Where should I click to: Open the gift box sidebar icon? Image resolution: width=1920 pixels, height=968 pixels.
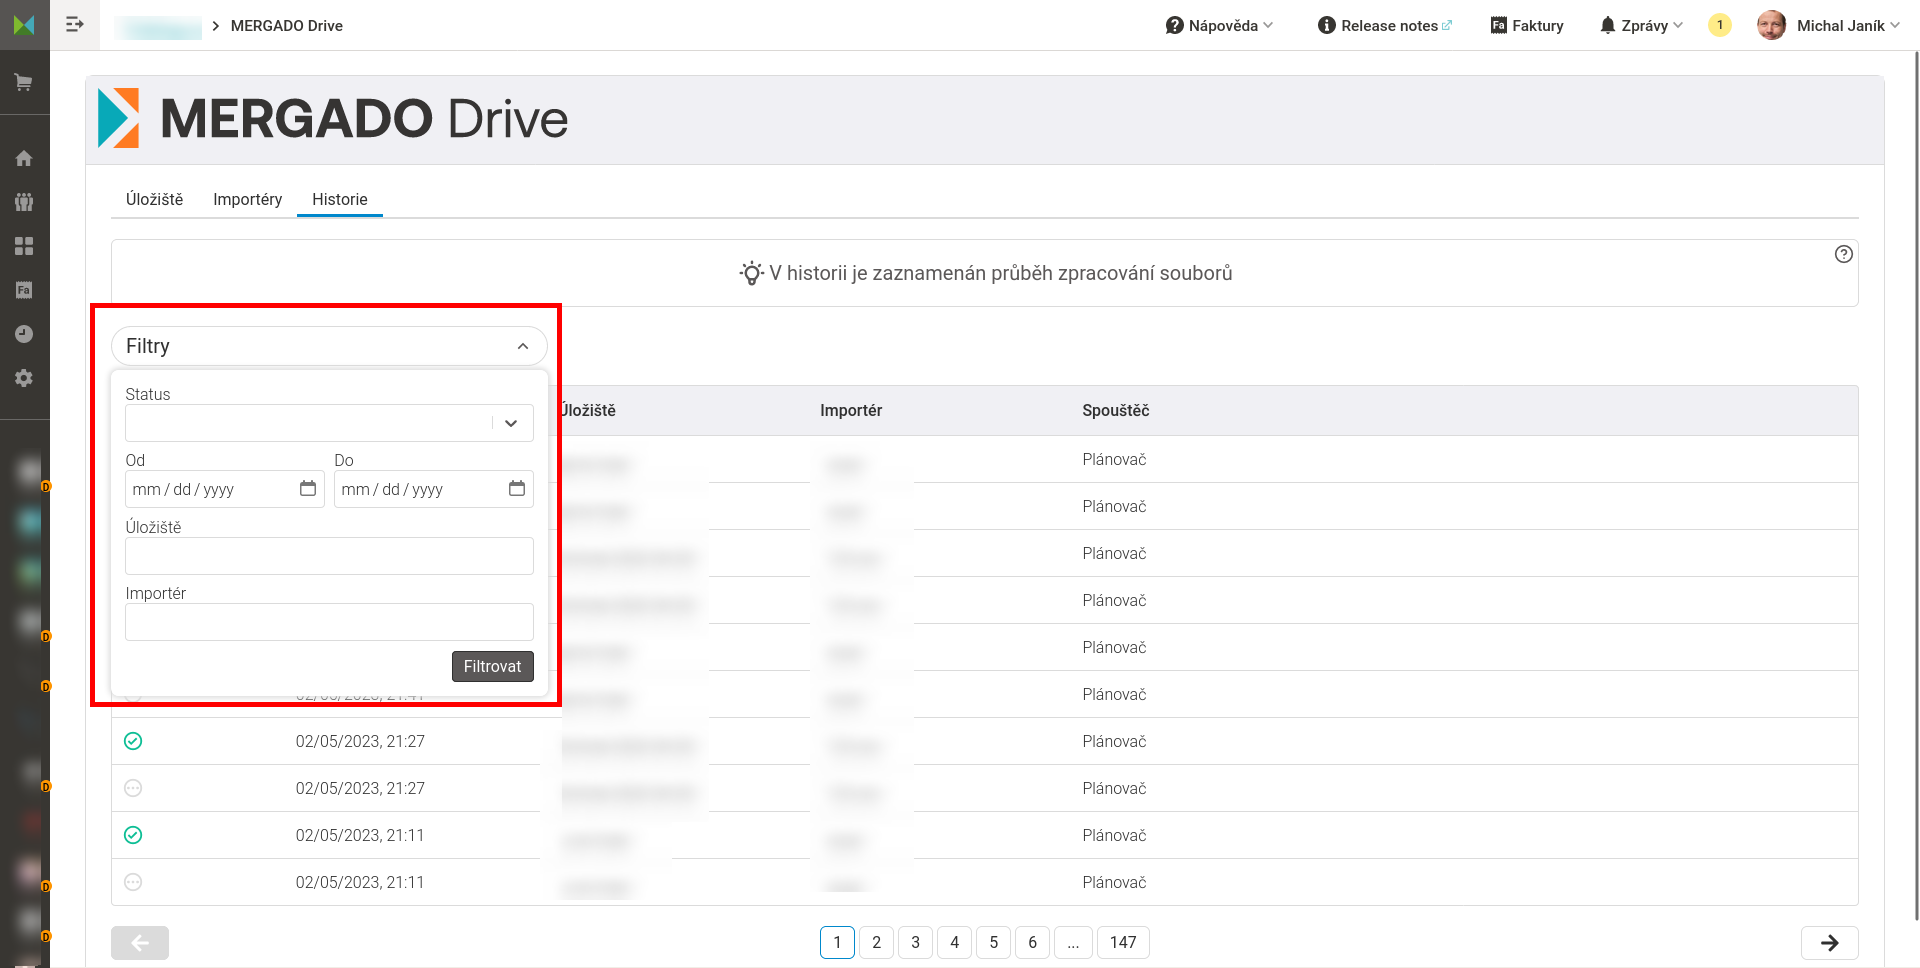tap(24, 202)
